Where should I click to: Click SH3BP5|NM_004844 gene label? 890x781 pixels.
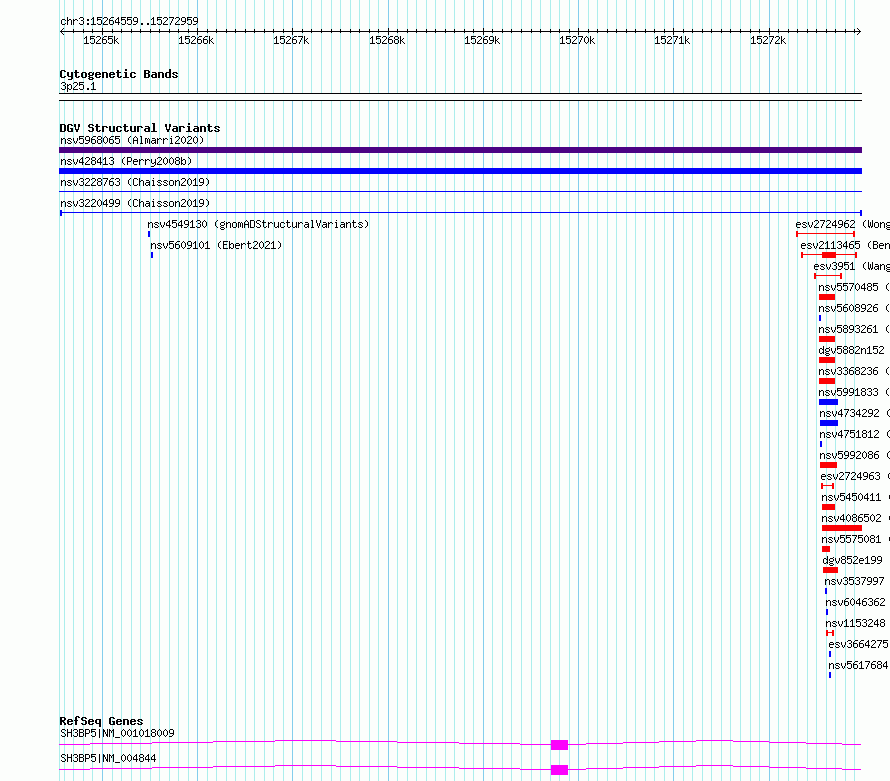point(108,758)
